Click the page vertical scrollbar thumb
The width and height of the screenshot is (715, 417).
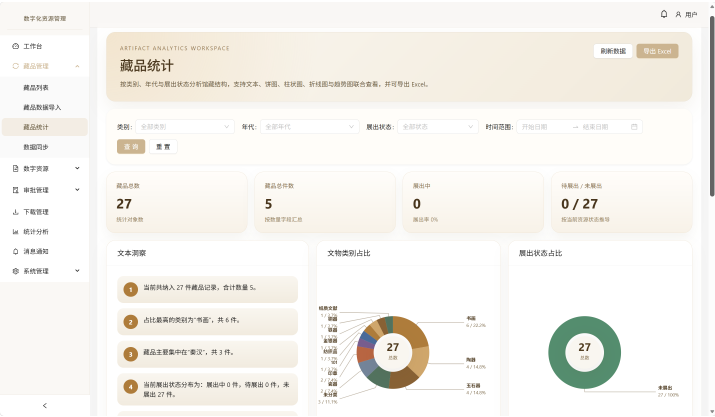coord(712,106)
